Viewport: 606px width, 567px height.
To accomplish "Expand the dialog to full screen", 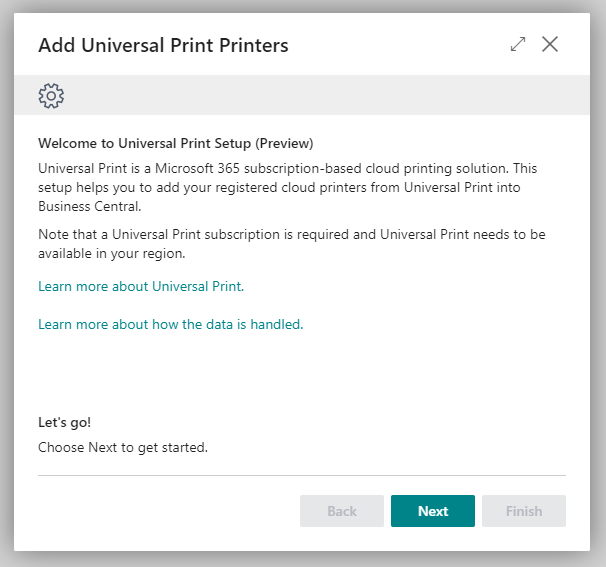I will click(x=517, y=44).
